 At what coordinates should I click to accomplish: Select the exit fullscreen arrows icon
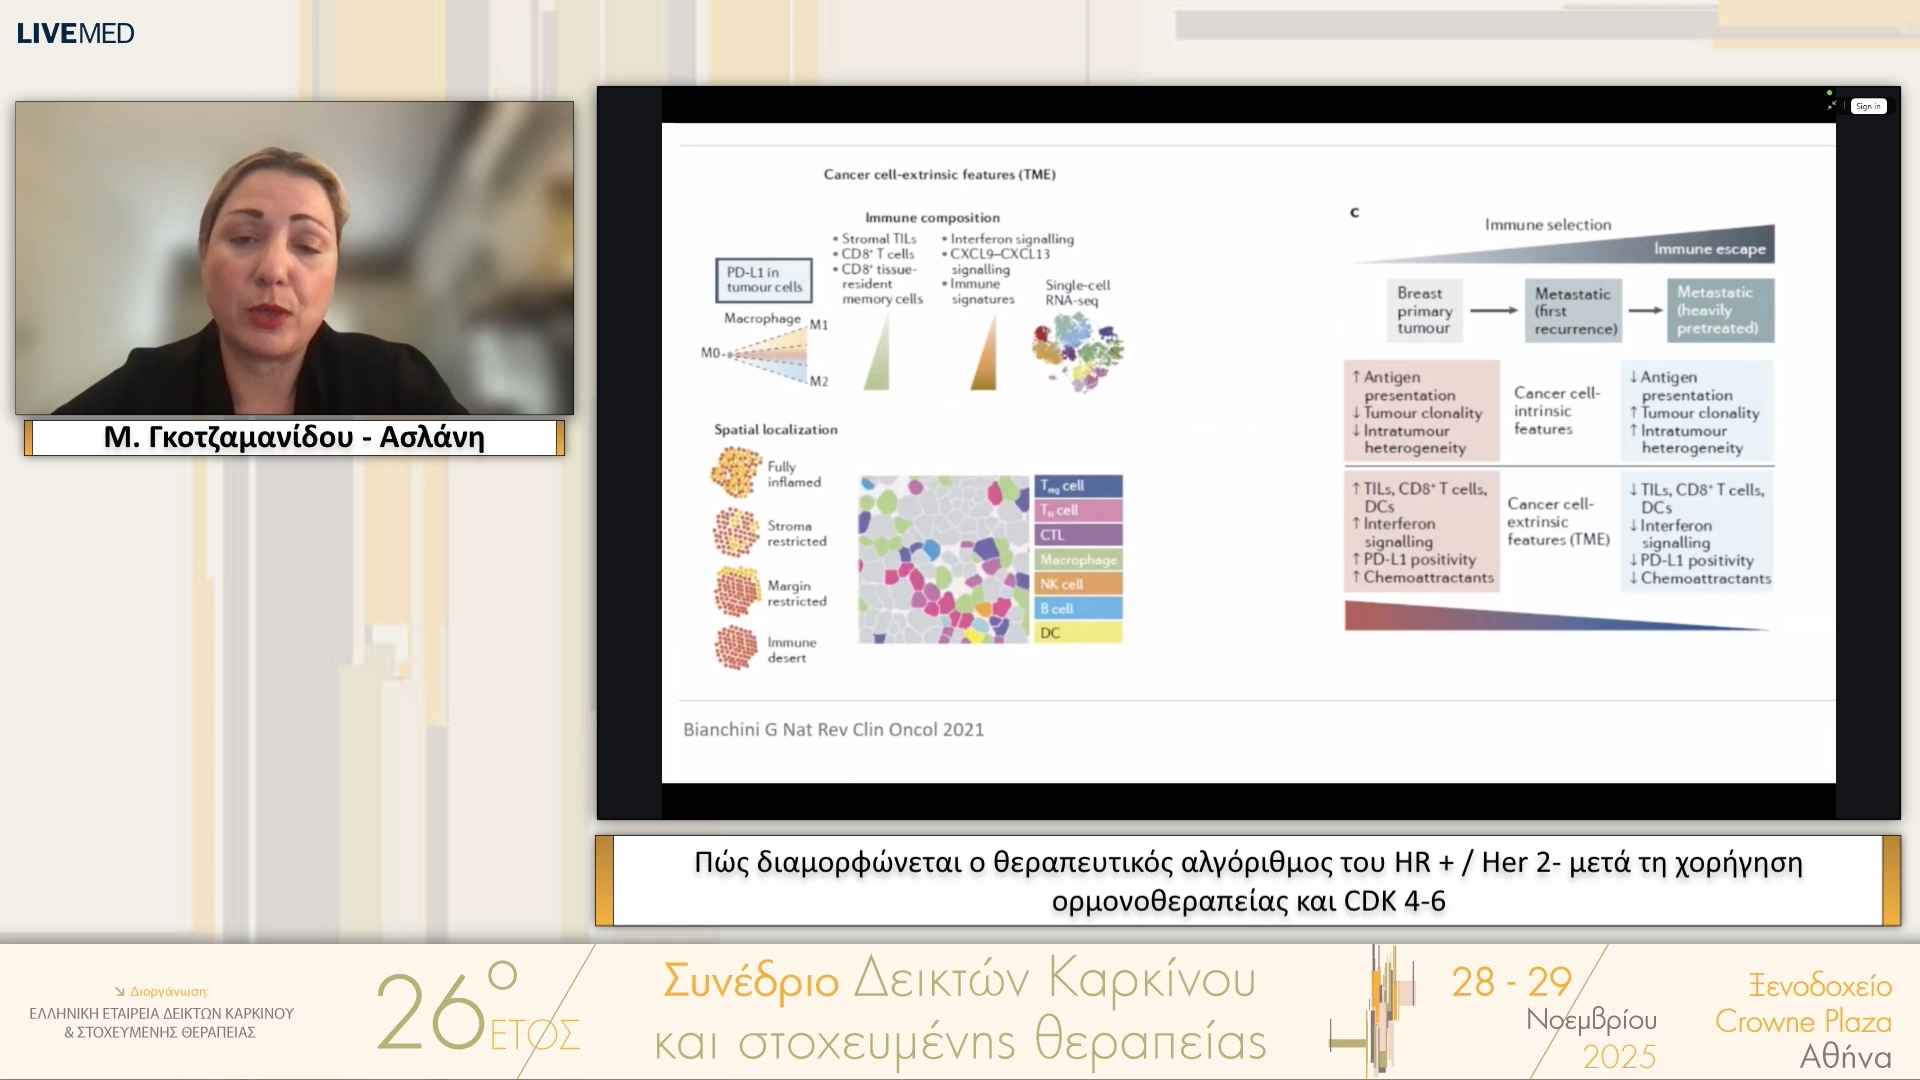pyautogui.click(x=1831, y=104)
